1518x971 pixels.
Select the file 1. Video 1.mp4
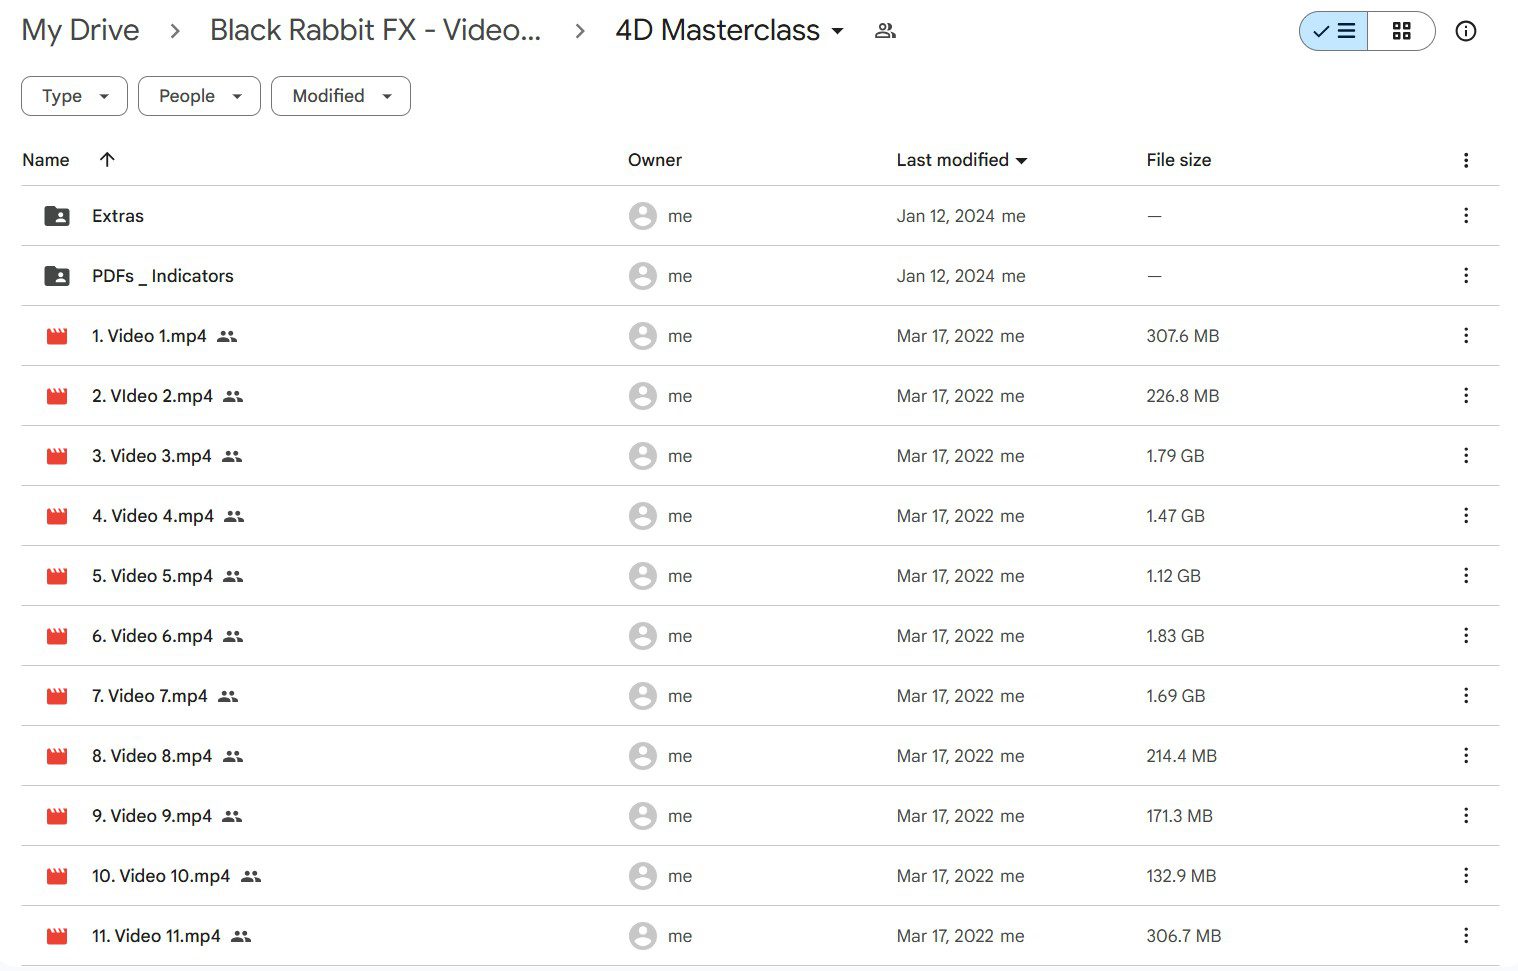coord(149,336)
